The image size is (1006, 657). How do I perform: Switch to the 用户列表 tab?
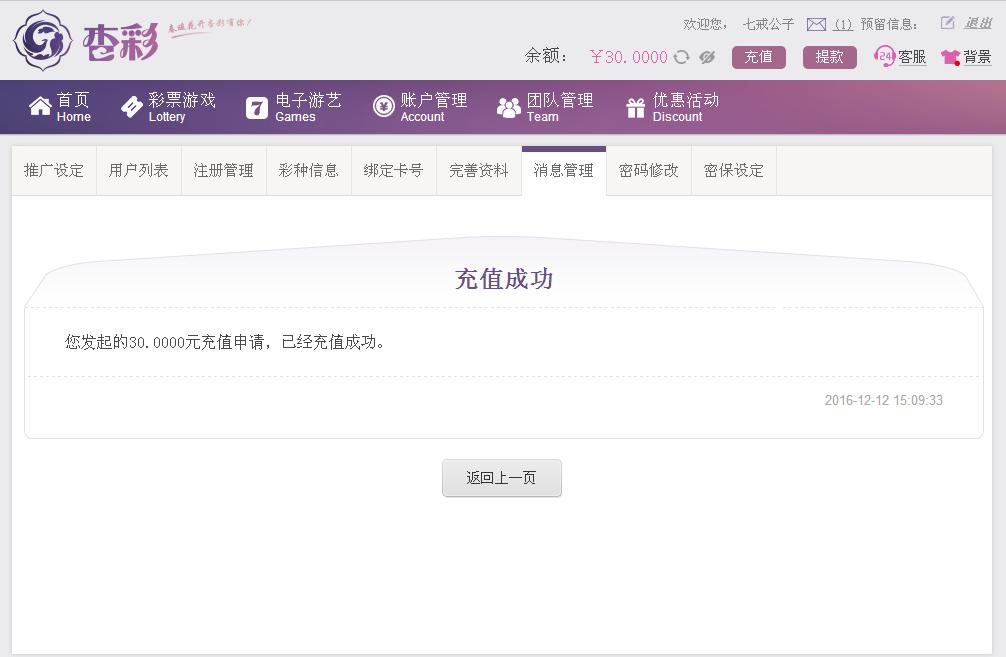(x=138, y=170)
